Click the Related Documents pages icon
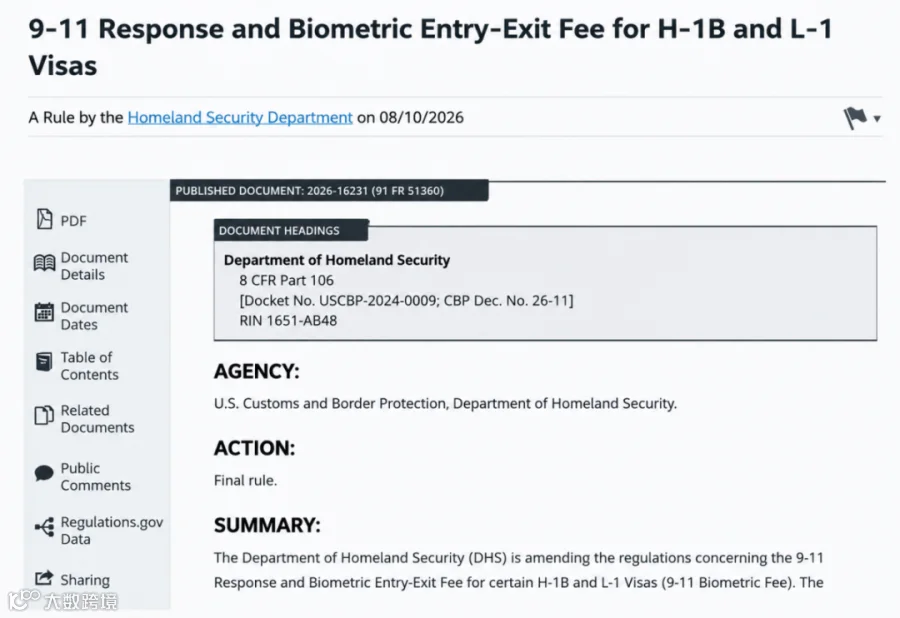Screen dimensions: 900x618 (x=44, y=415)
